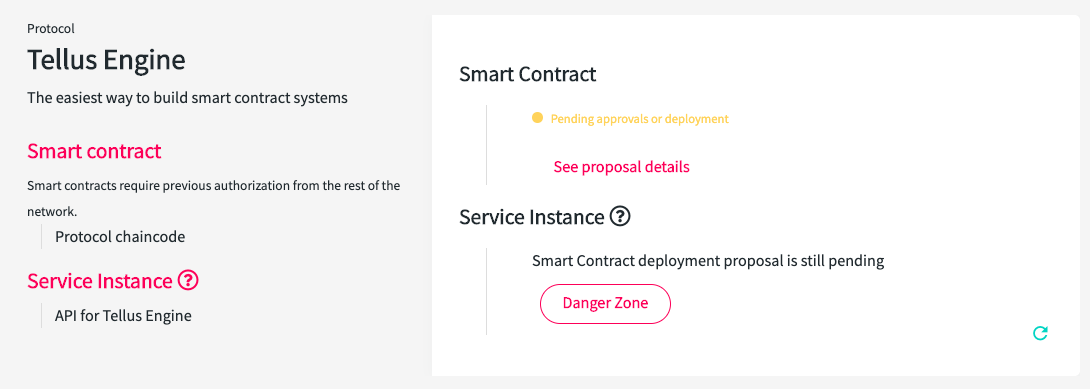The image size is (1090, 389).
Task: Click Pending approvals or deployment status text
Action: (640, 119)
